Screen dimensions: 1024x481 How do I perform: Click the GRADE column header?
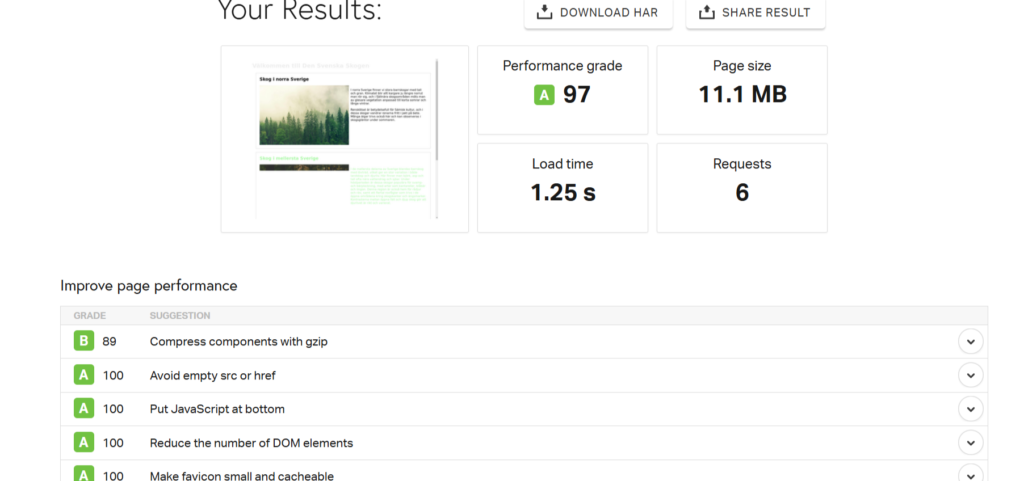tap(88, 316)
